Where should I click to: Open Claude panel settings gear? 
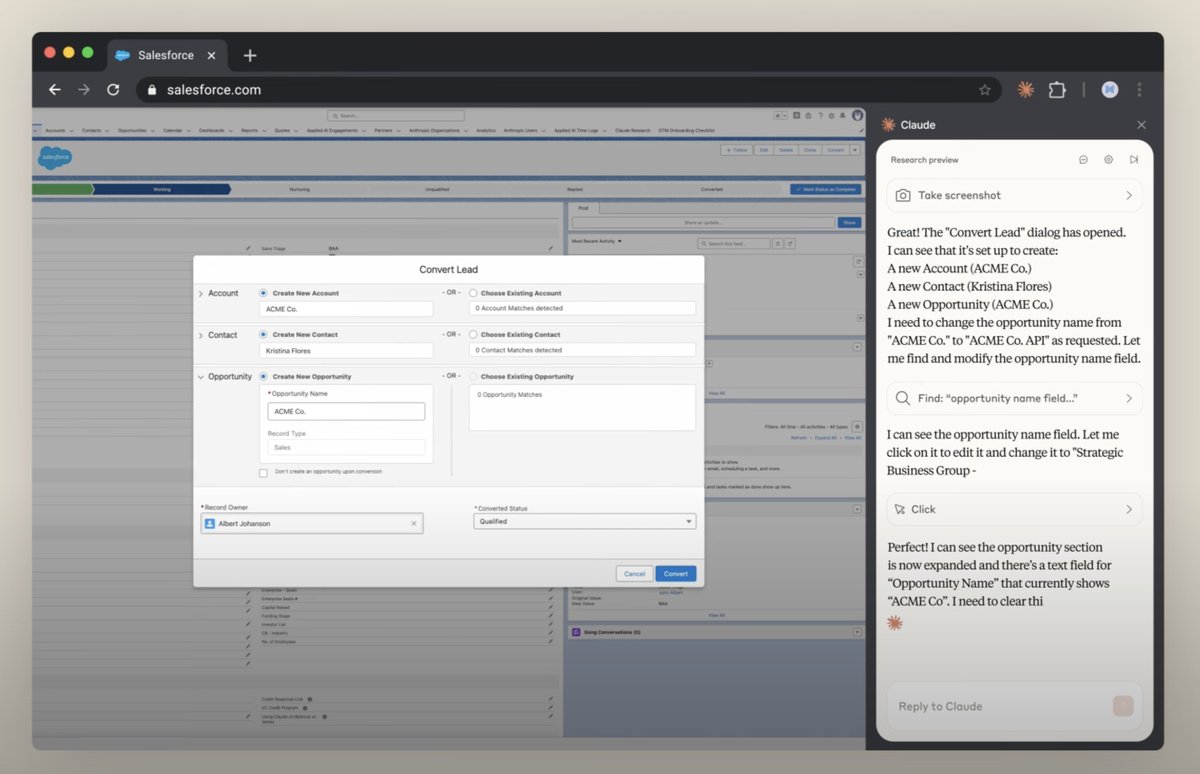click(x=1109, y=160)
